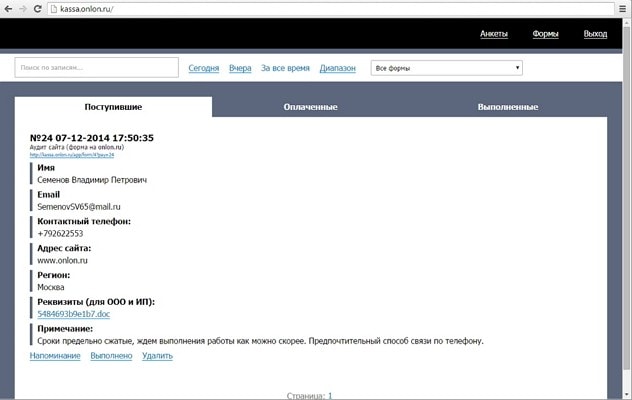
Task: Reload the page with refresh icon
Action: [37, 9]
